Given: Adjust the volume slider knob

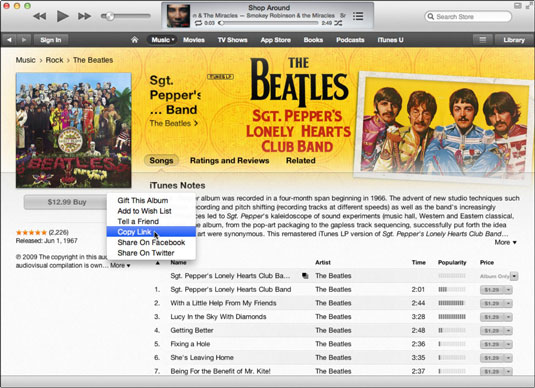Looking at the screenshot, I should point(109,16).
